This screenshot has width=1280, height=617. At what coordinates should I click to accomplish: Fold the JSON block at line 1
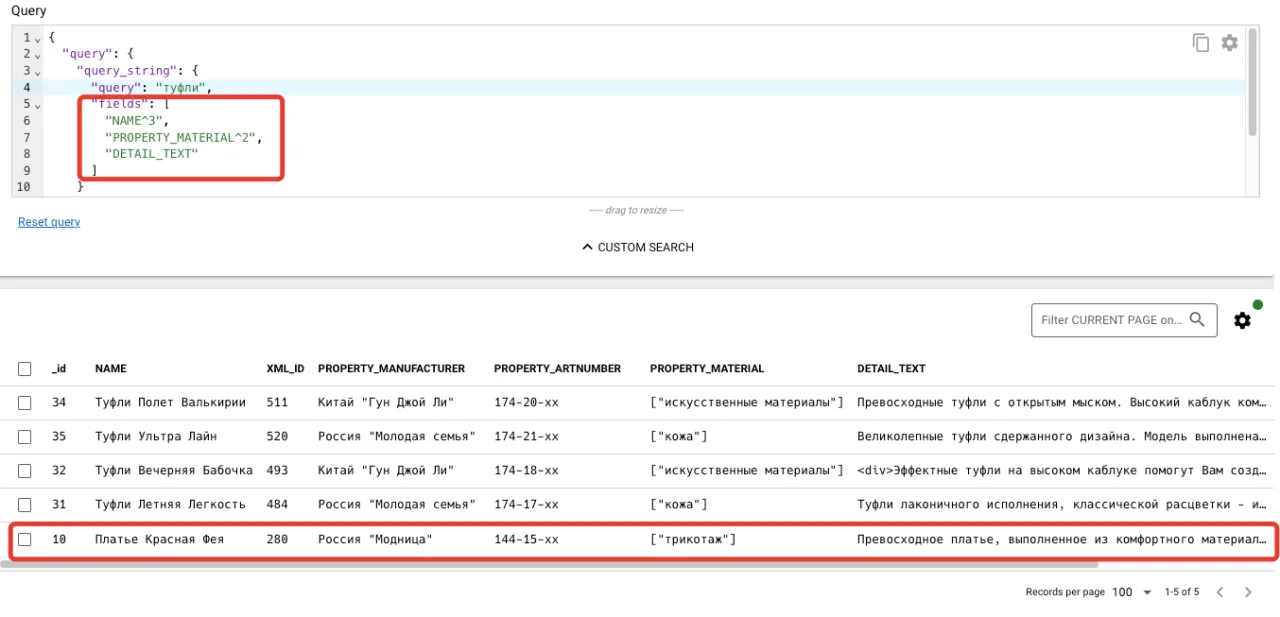[37, 38]
